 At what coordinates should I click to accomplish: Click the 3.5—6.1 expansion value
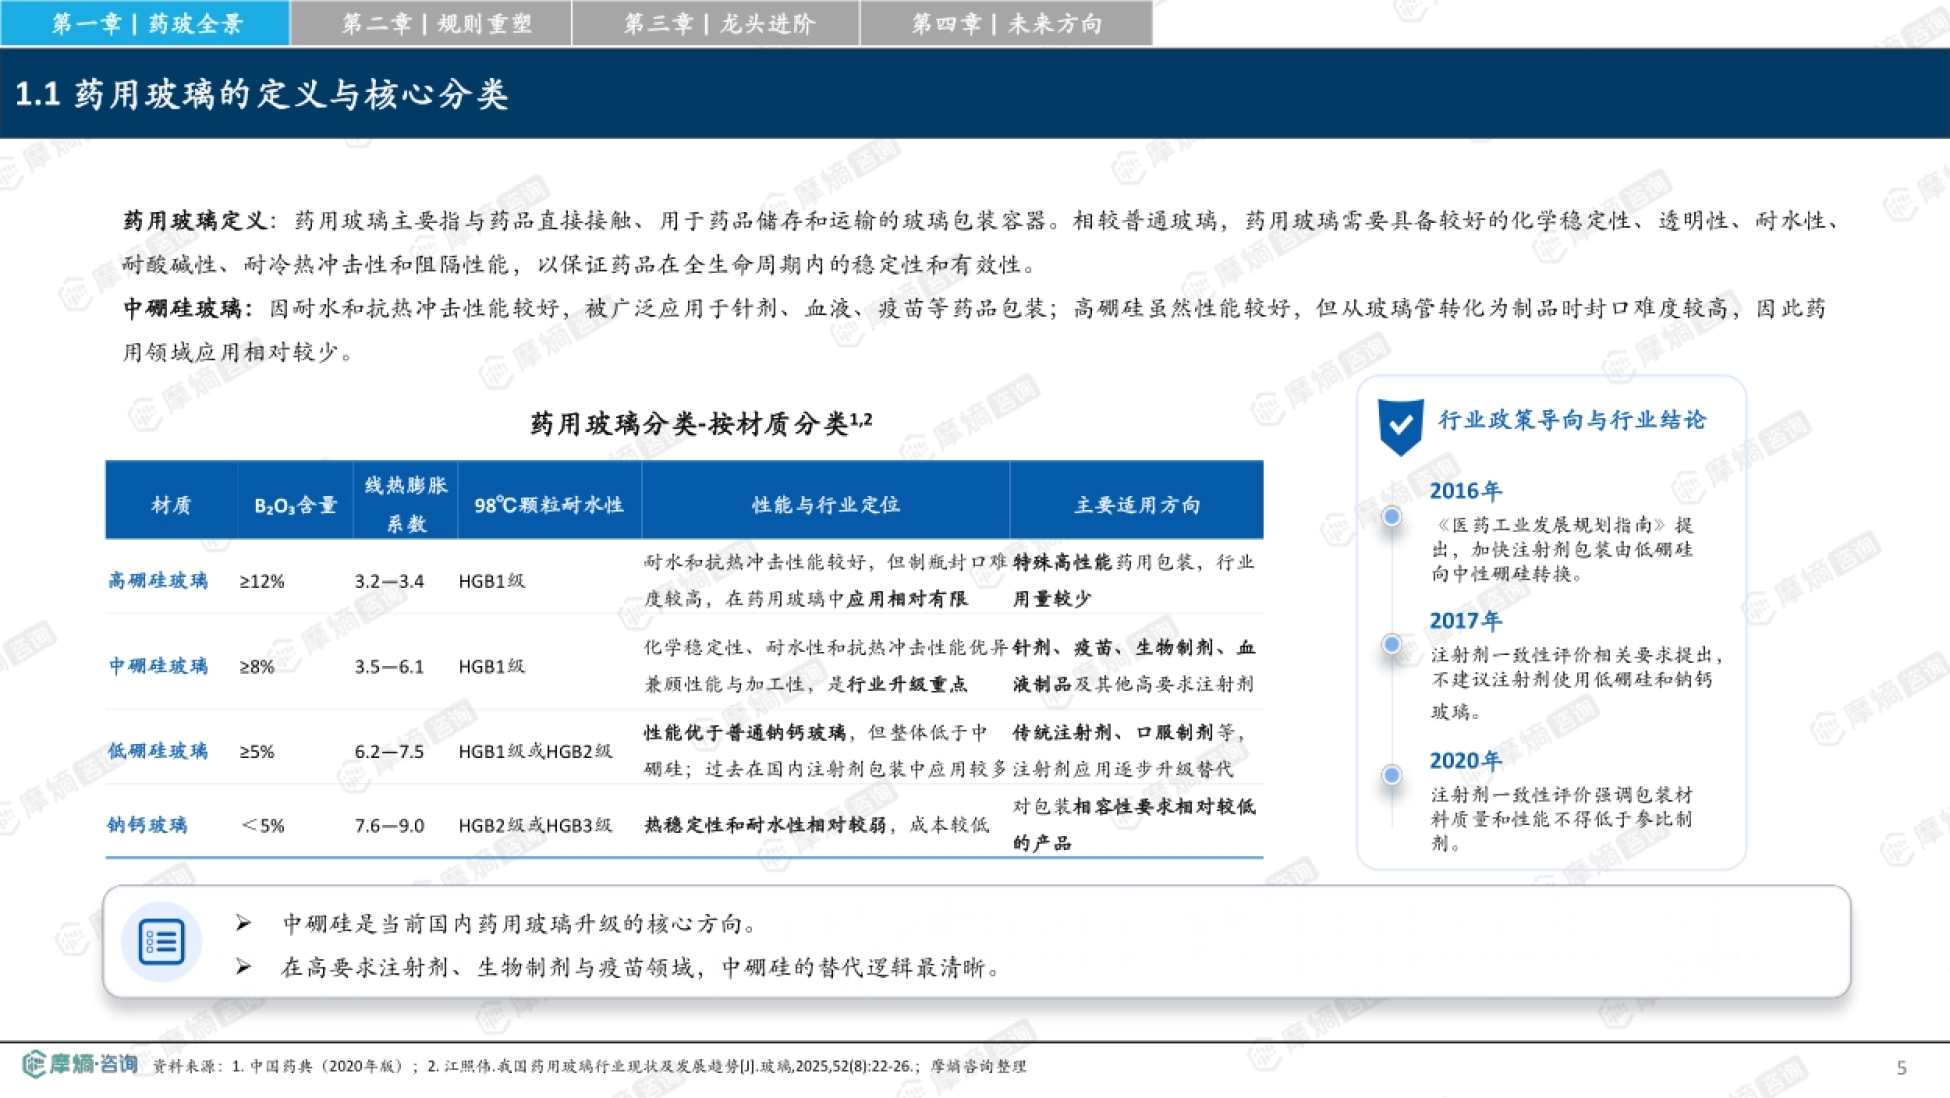[x=389, y=666]
